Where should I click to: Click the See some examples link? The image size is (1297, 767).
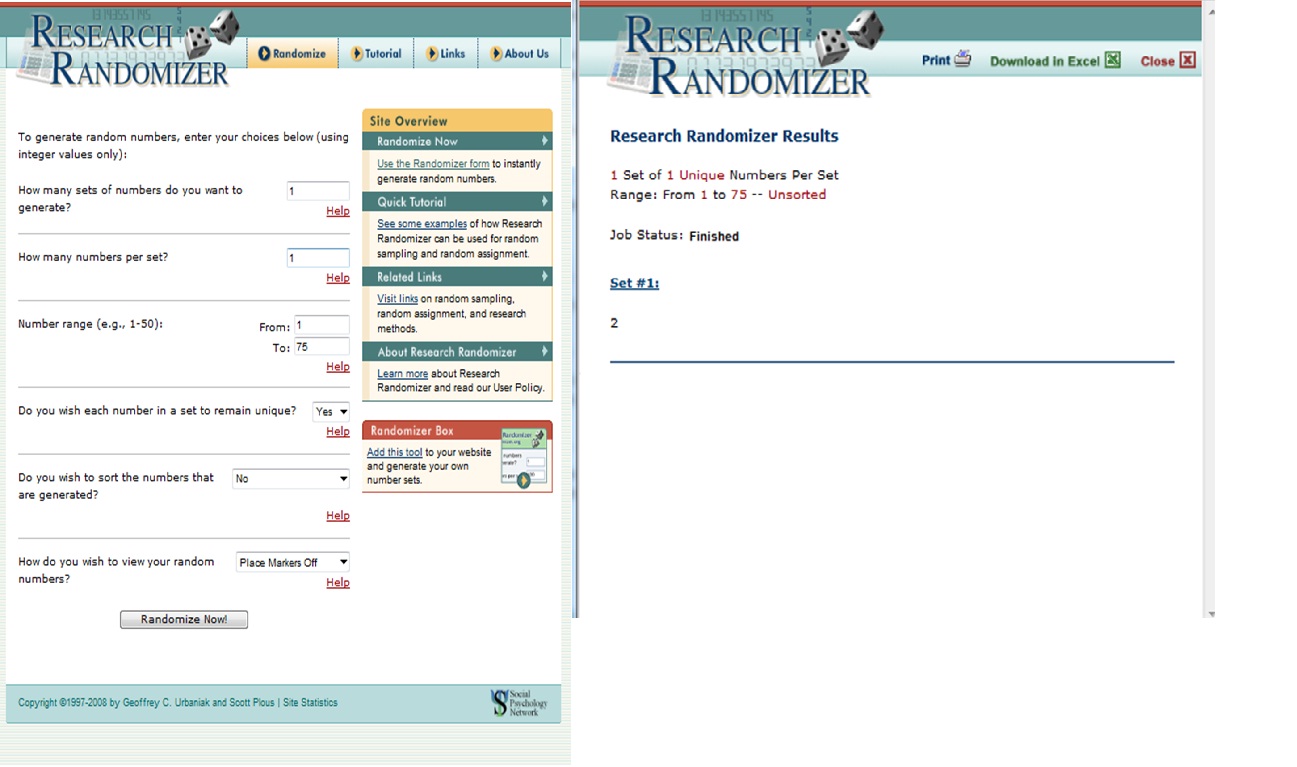coord(422,224)
